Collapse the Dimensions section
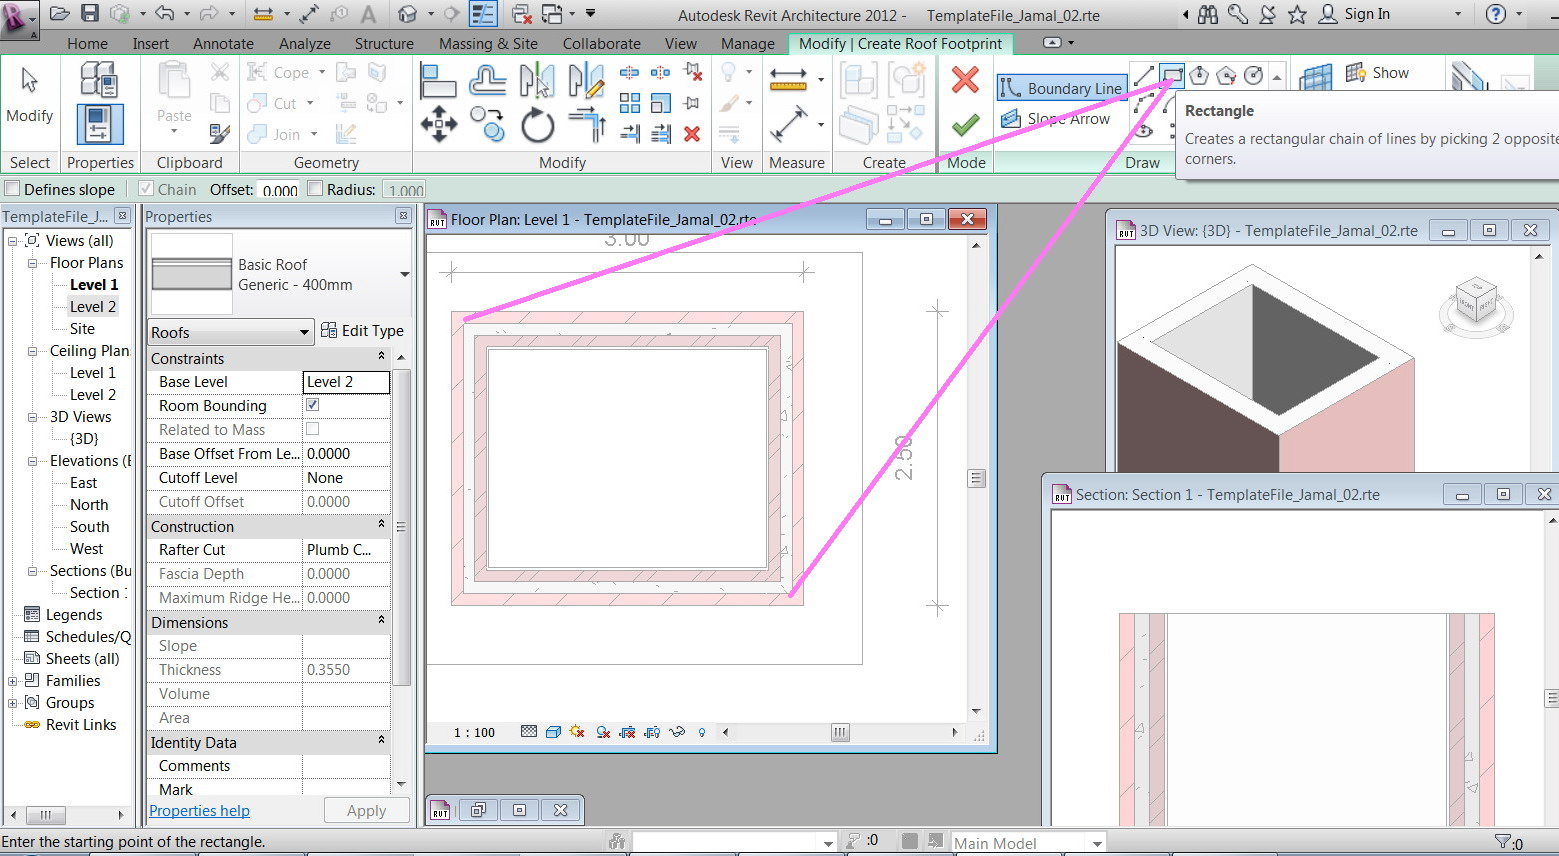This screenshot has height=856, width=1559. (x=381, y=621)
